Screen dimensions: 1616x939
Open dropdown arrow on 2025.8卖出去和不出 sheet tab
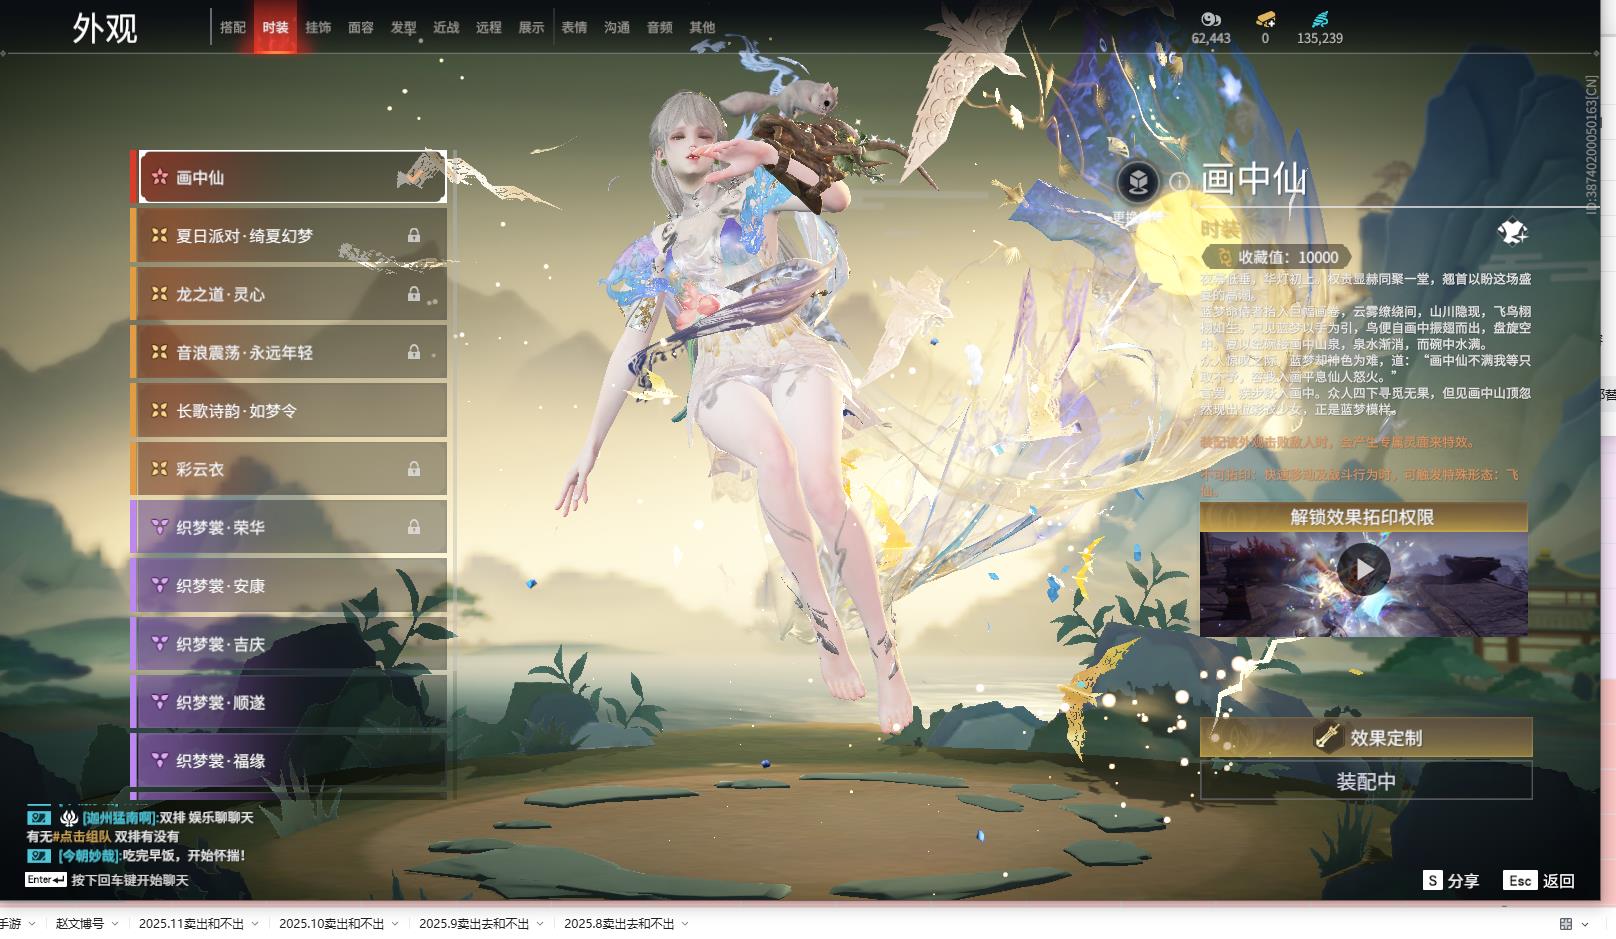tap(685, 924)
